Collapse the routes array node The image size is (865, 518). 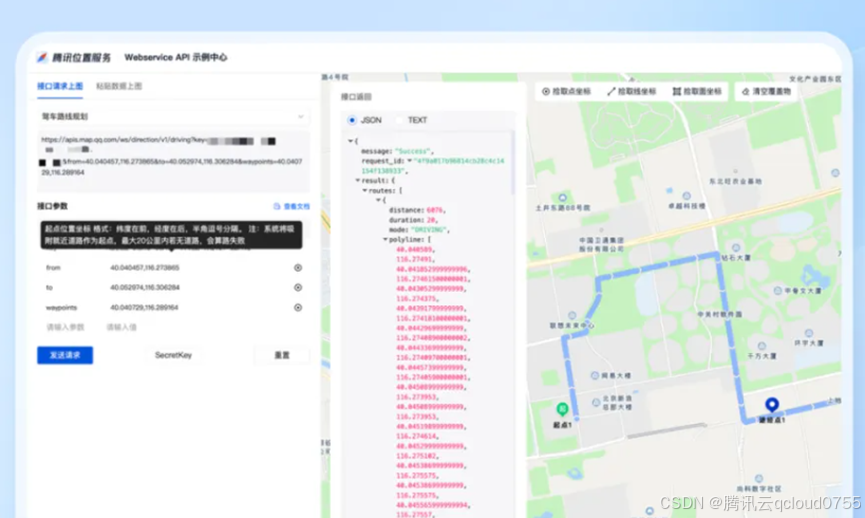365,190
